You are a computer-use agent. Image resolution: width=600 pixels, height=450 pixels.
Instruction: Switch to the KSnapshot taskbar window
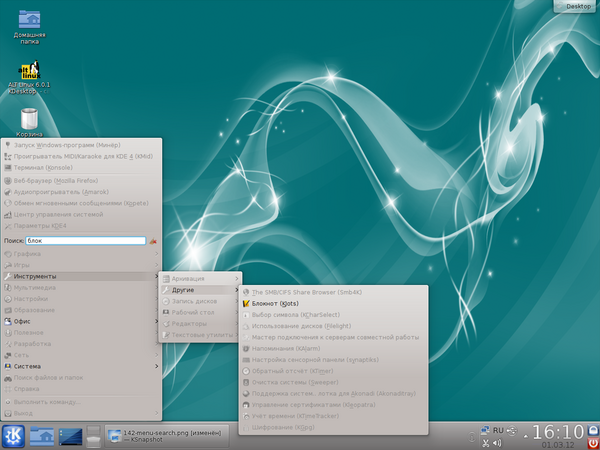click(165, 435)
